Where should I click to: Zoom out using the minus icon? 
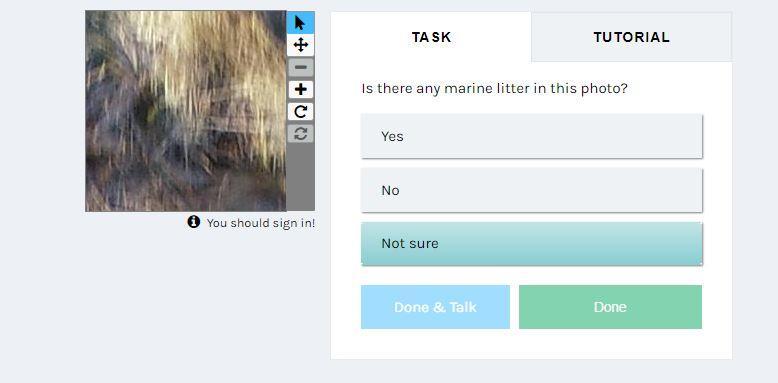click(300, 67)
